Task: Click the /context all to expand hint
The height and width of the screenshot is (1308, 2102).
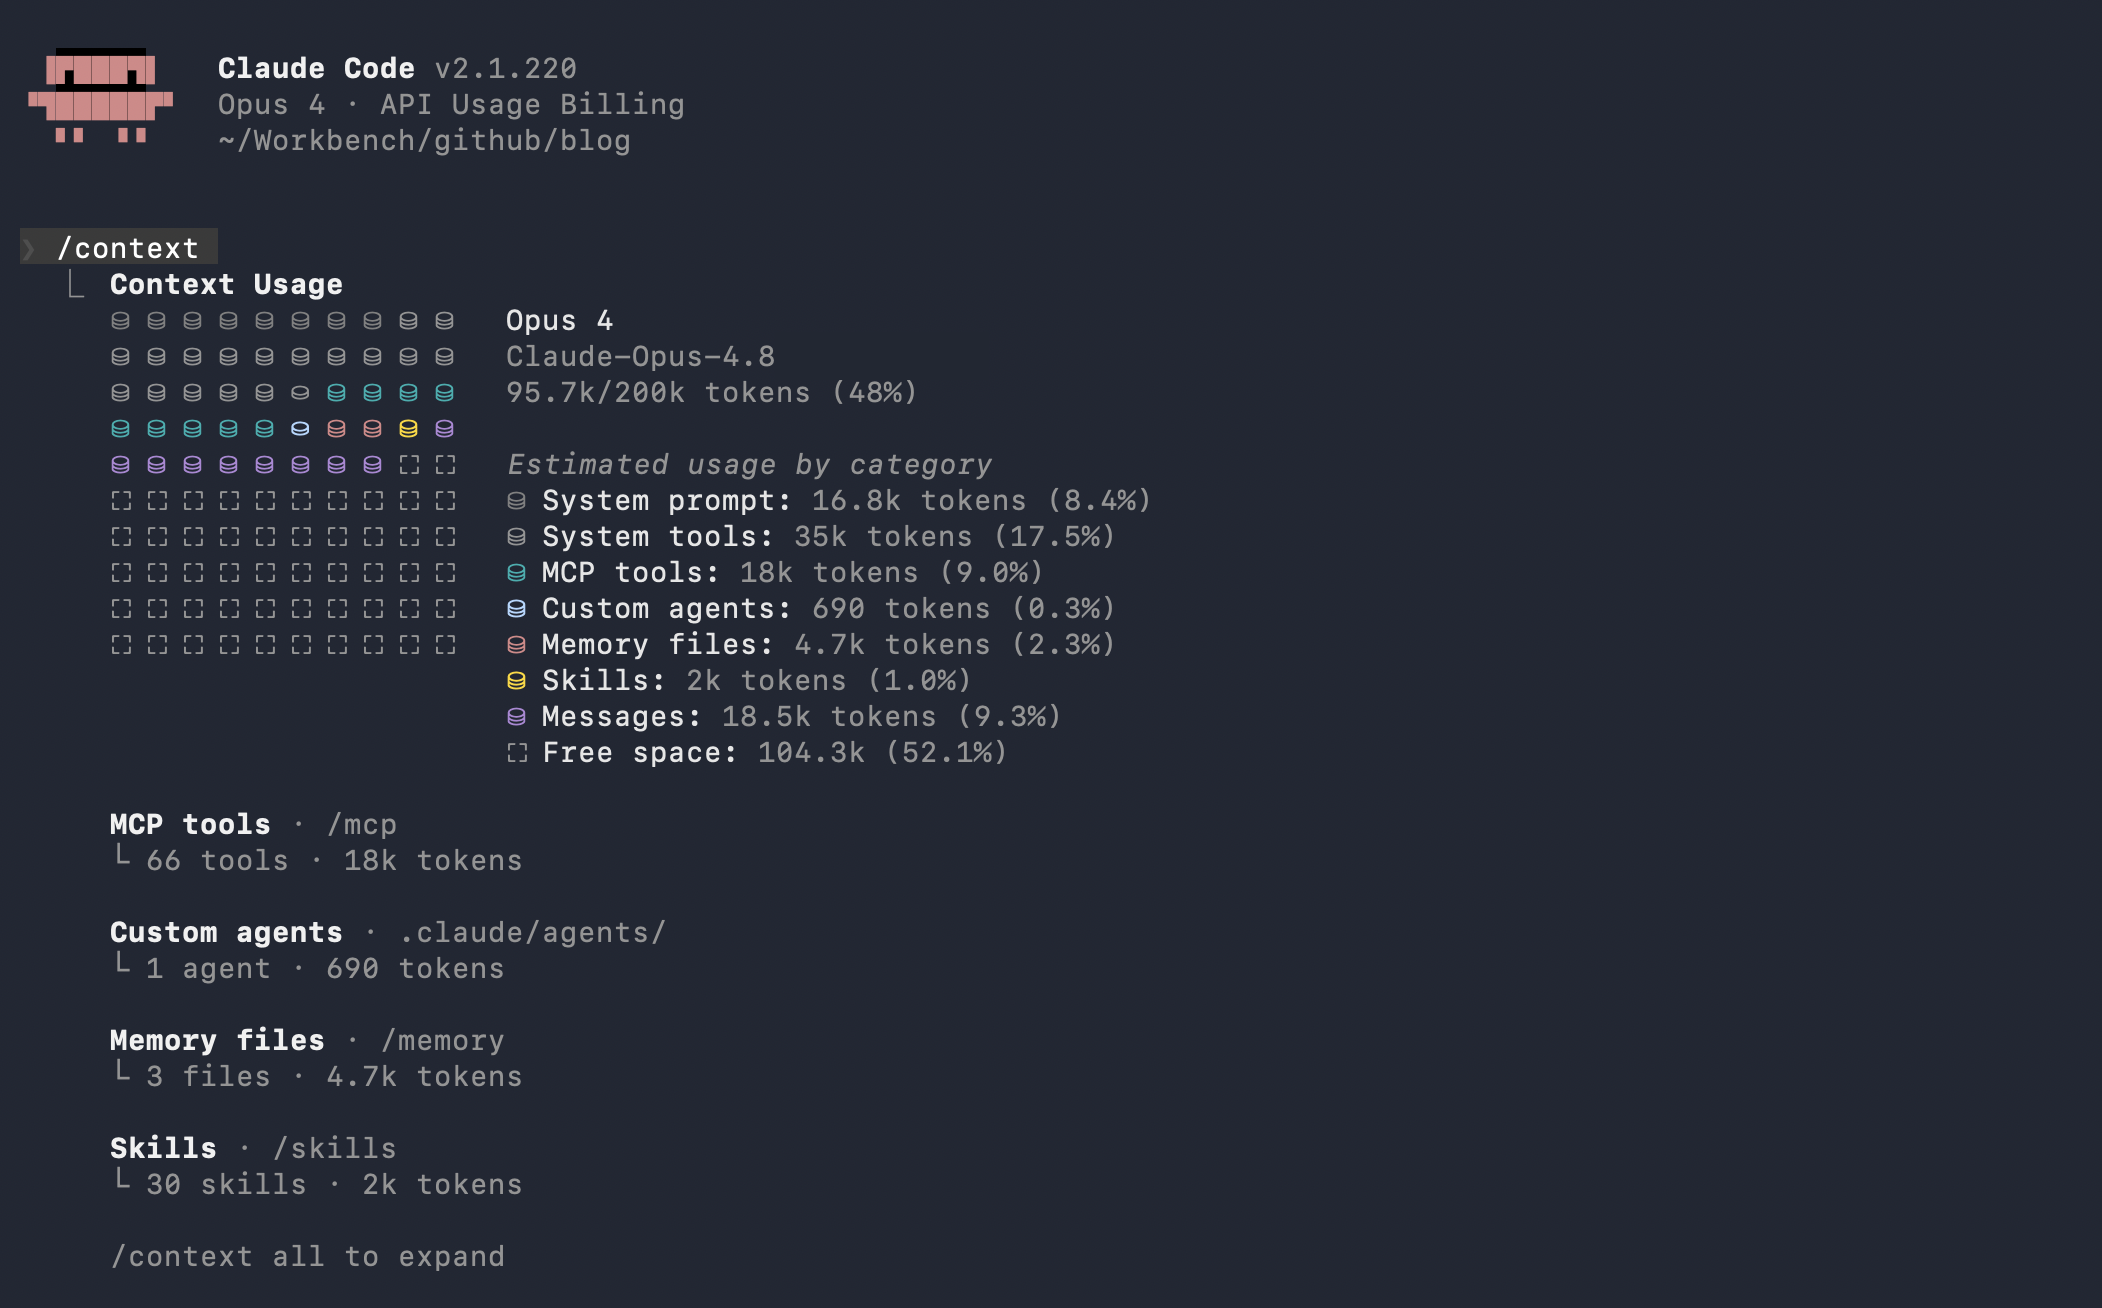Action: point(308,1257)
